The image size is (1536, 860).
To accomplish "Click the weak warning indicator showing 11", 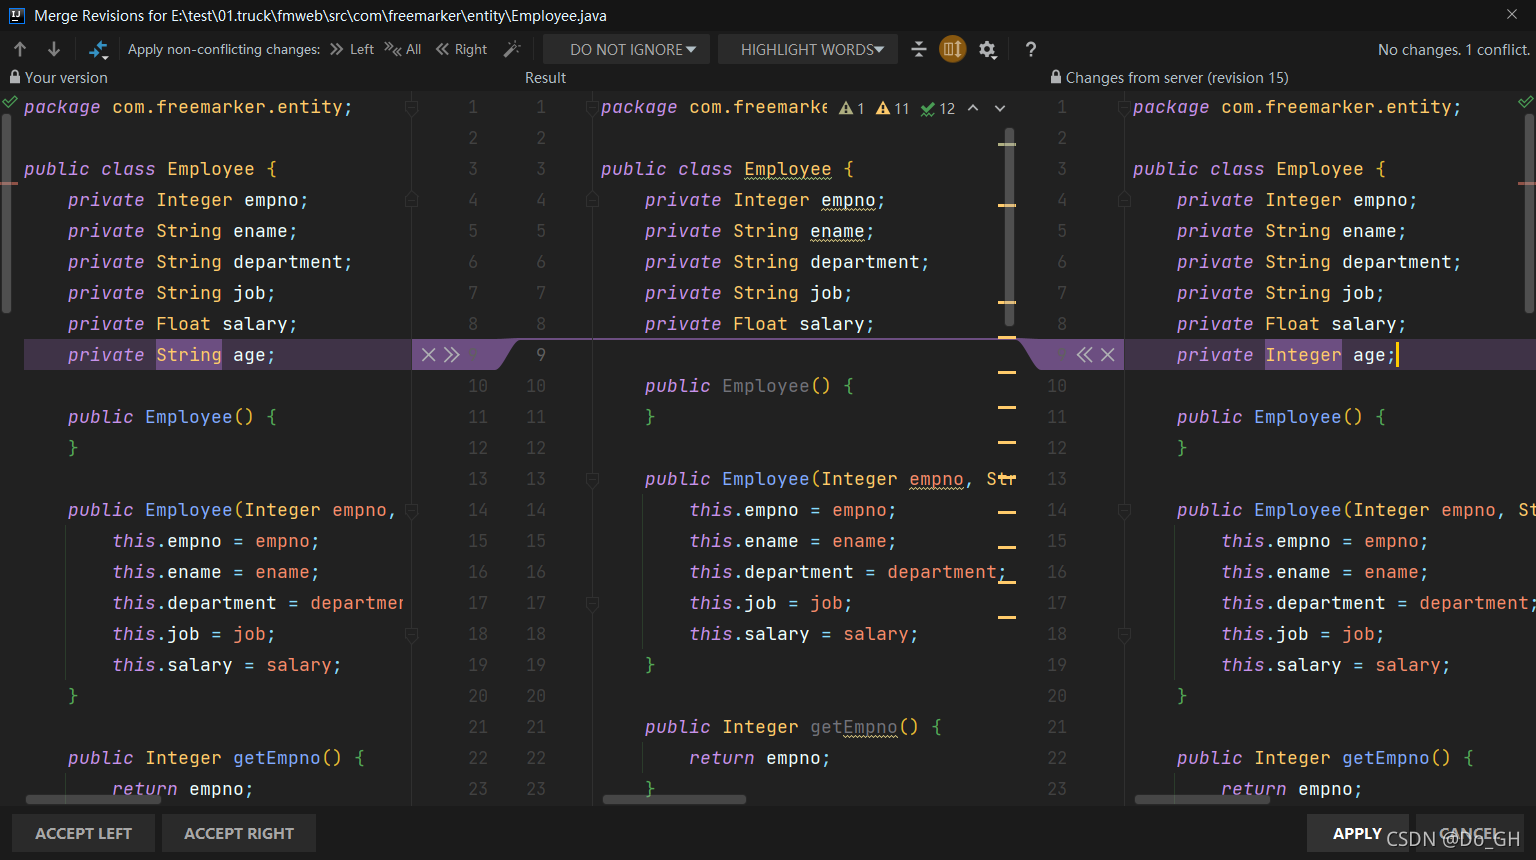I will point(893,108).
